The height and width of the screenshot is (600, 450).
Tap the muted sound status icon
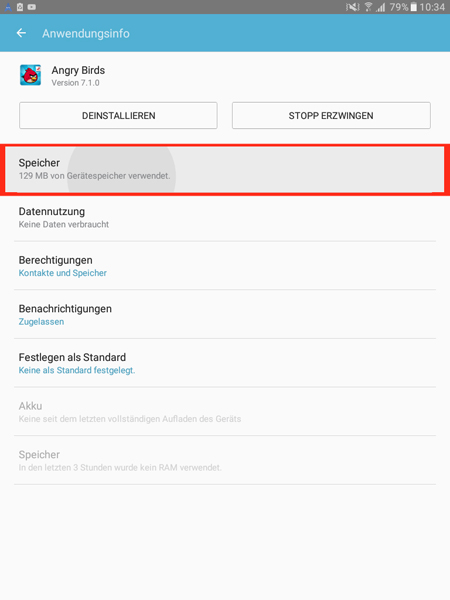coord(352,7)
